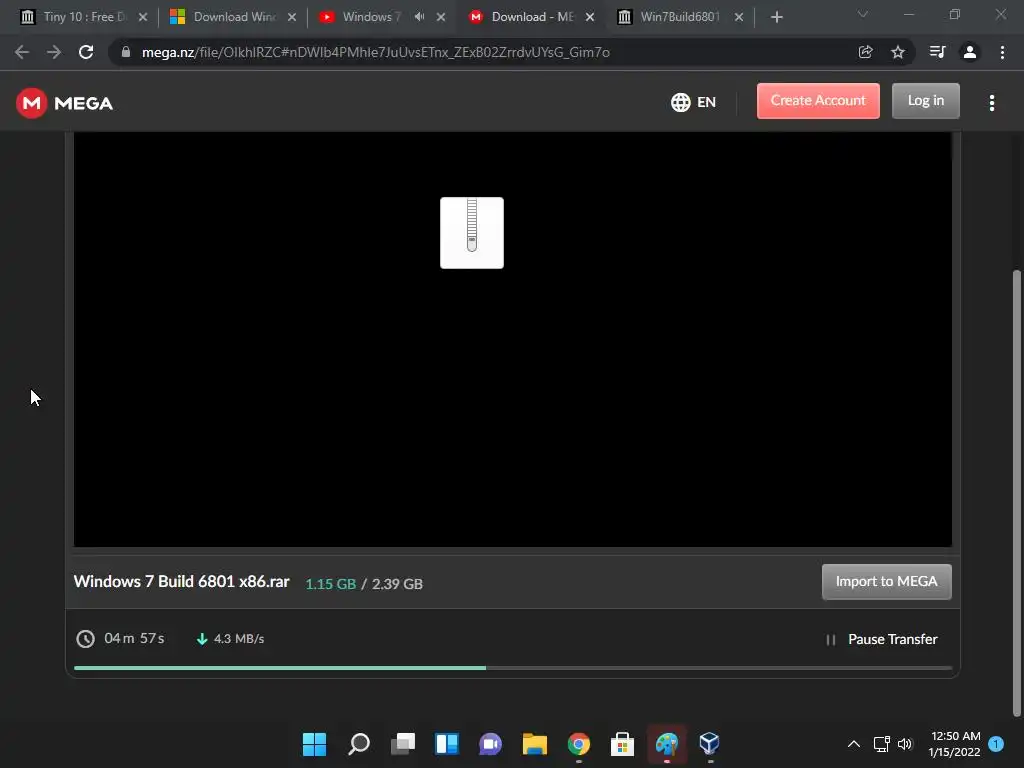This screenshot has height=768, width=1024.
Task: Click the MEGA logo
Action: point(65,103)
